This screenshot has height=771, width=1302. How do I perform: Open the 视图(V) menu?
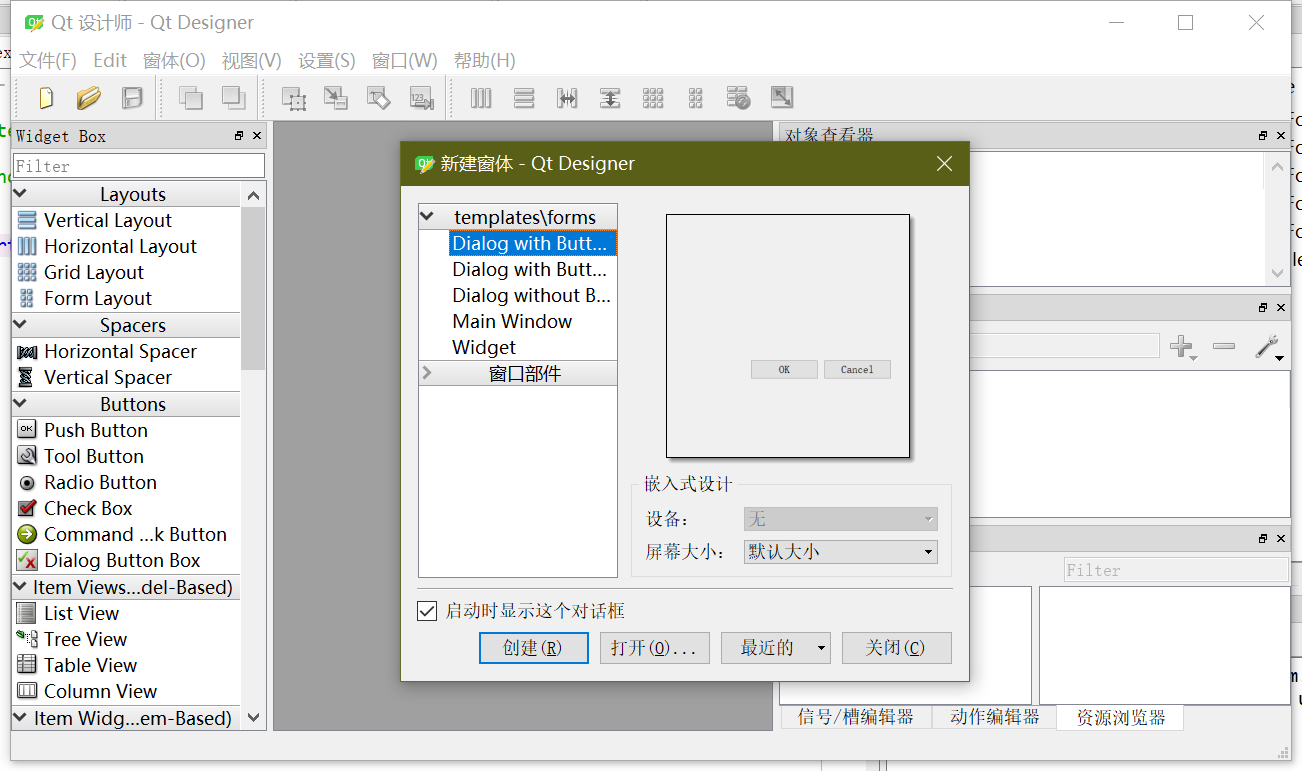coord(251,61)
